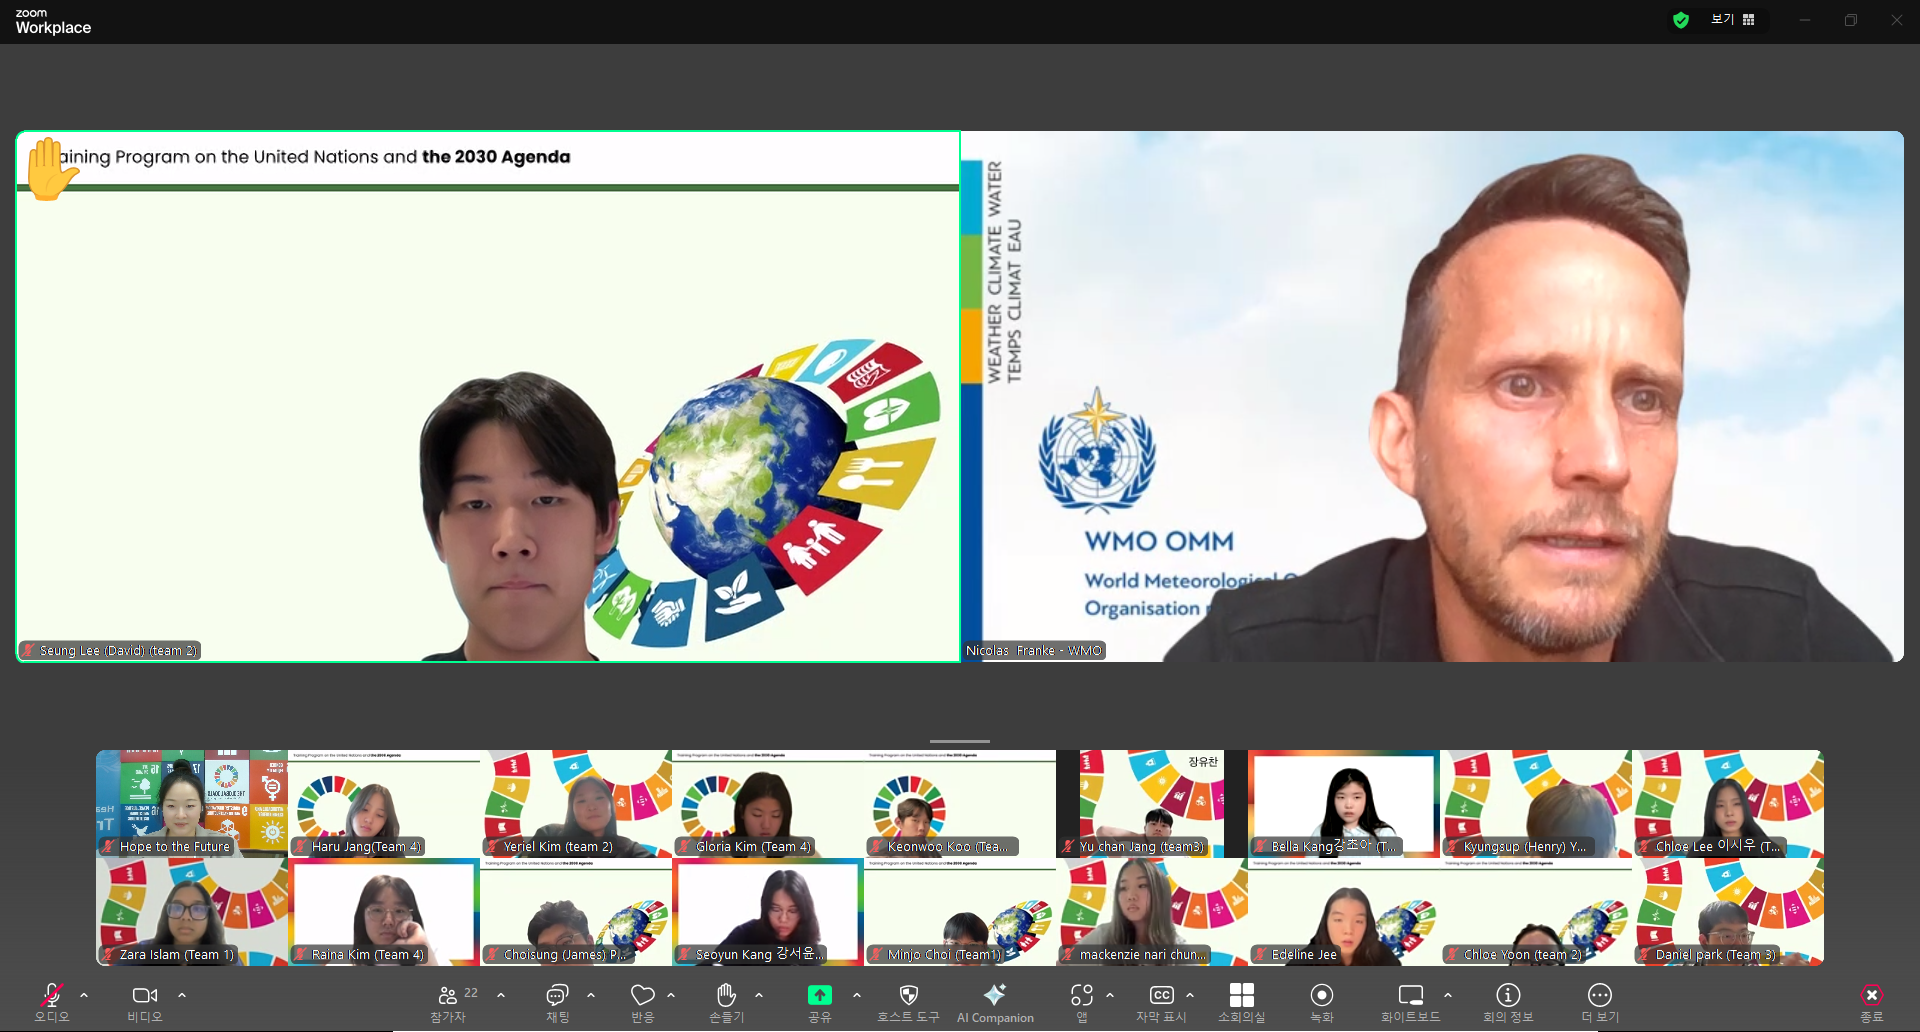Click the Gloria Kim (Team 4) thumbnail
1920x1032 pixels.
pos(768,804)
